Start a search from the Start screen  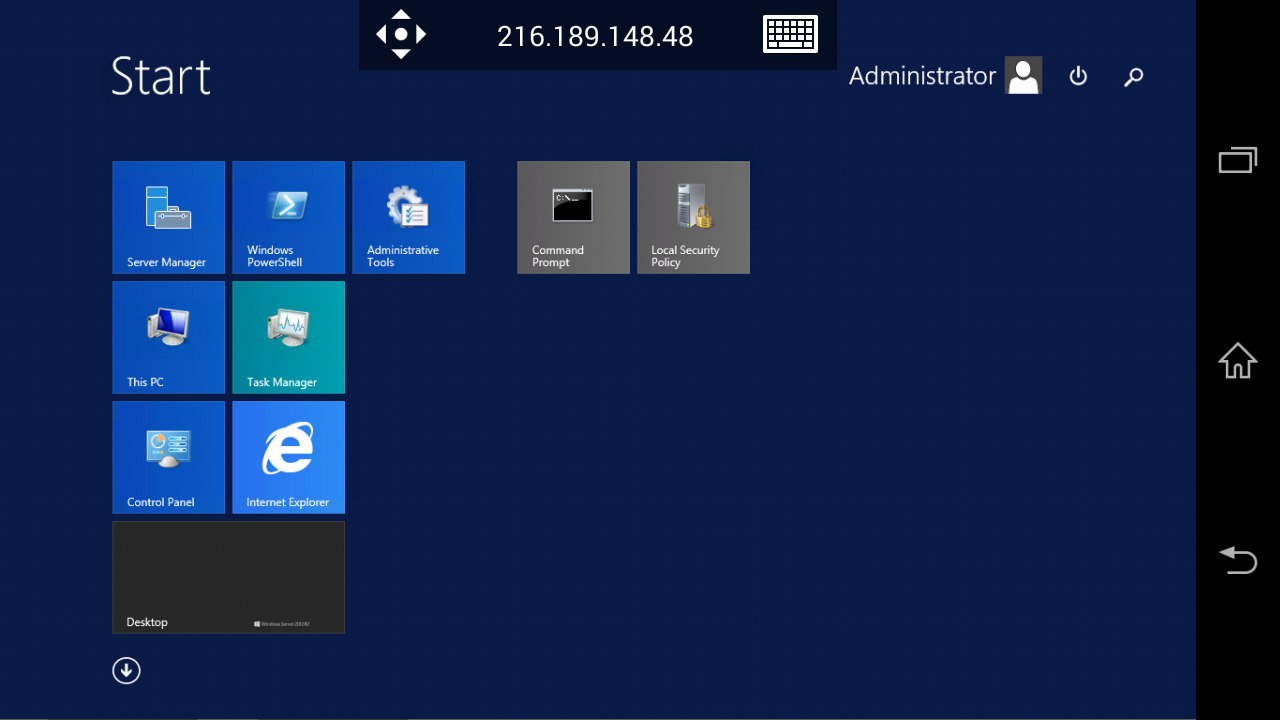1133,75
